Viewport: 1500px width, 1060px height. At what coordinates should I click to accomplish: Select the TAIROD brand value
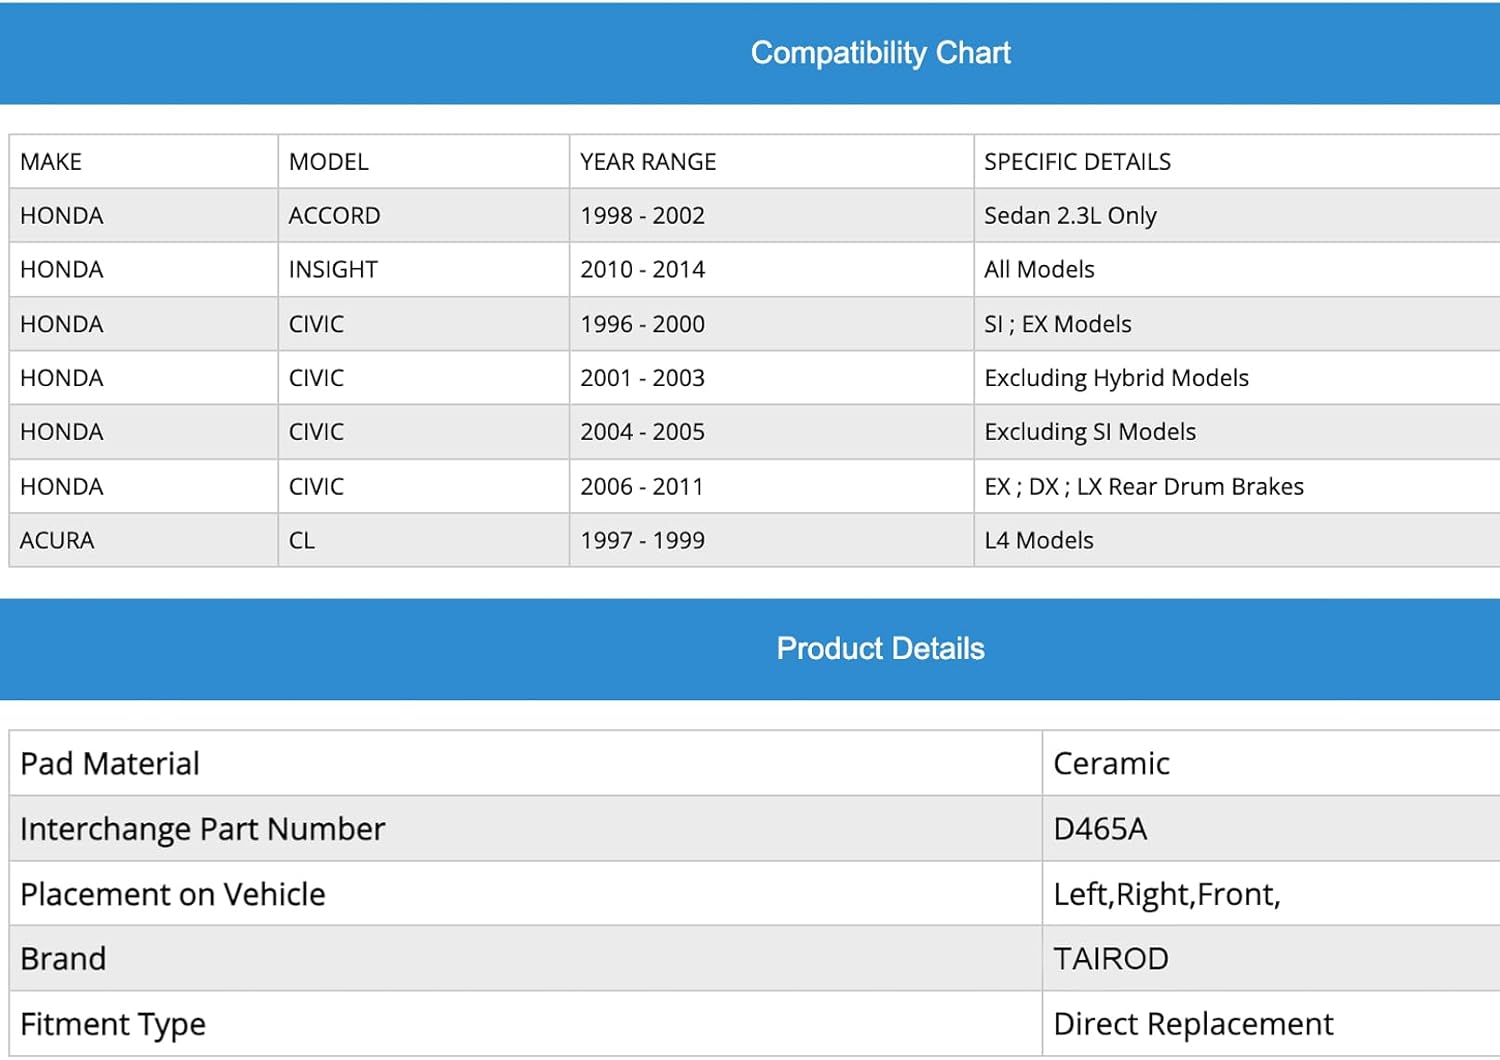point(1111,959)
